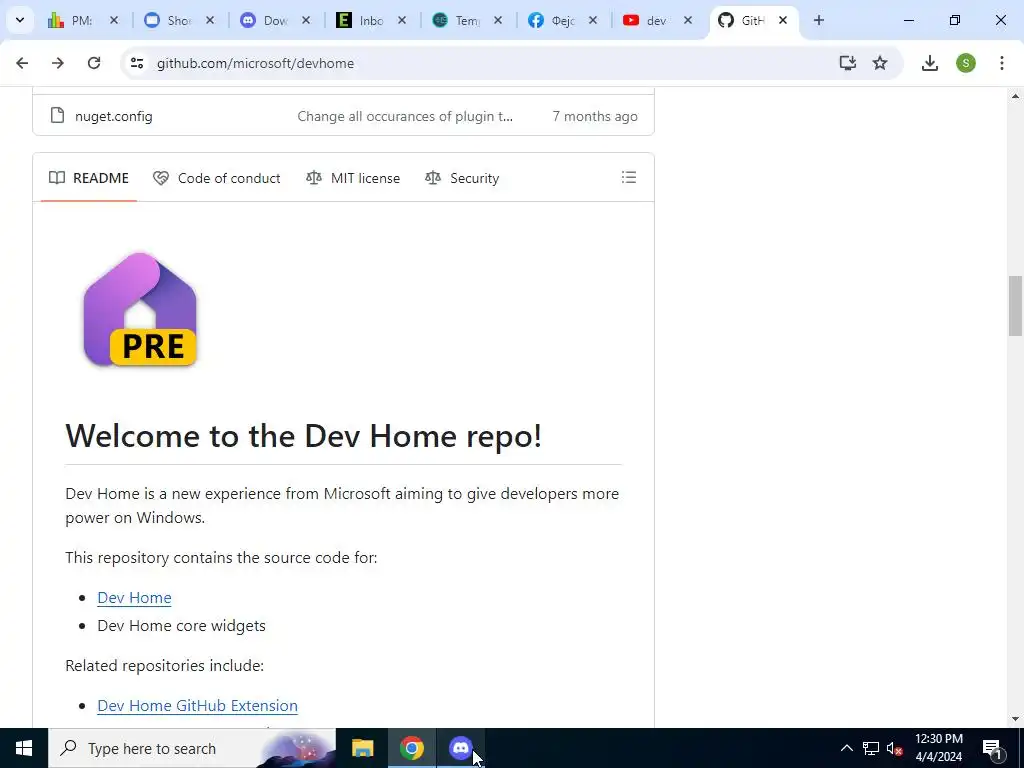The width and height of the screenshot is (1024, 768).
Task: Open the tab search dropdown arrow
Action: (x=20, y=20)
